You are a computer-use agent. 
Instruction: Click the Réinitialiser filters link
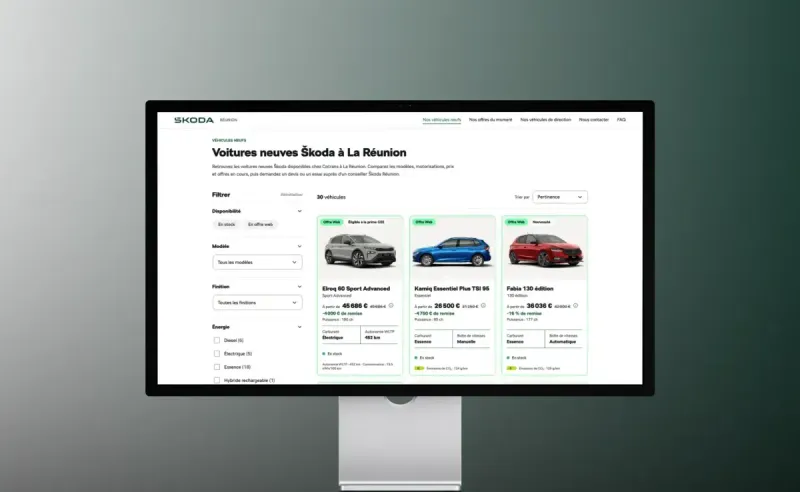click(x=291, y=195)
